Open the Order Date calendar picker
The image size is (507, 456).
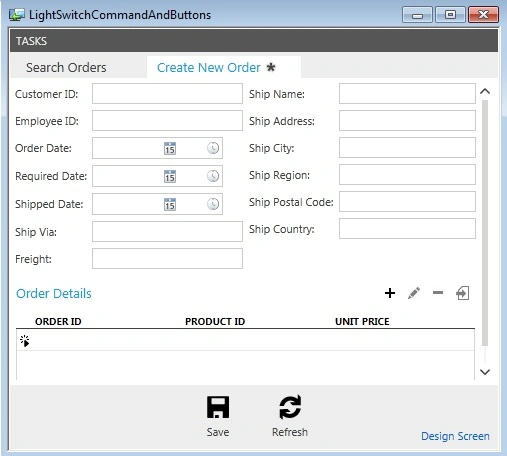pyautogui.click(x=170, y=148)
